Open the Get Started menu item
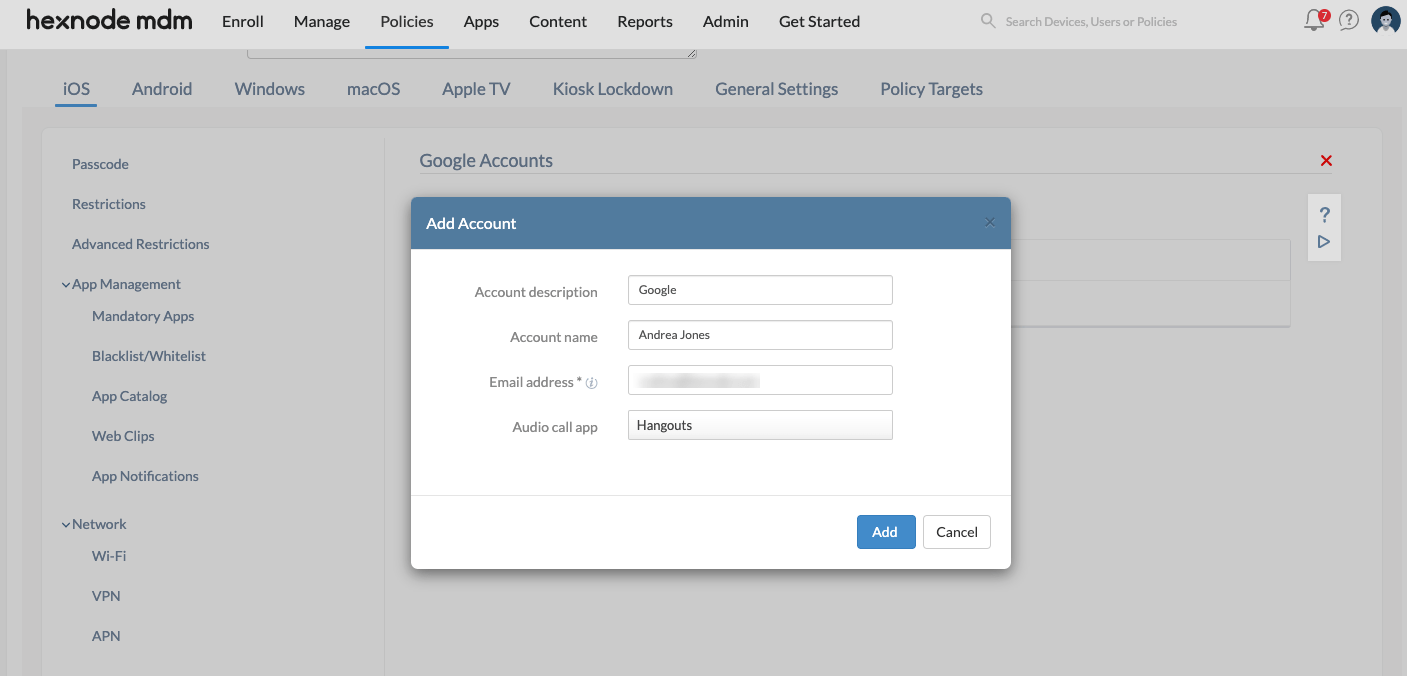The width and height of the screenshot is (1407, 676). pyautogui.click(x=818, y=21)
